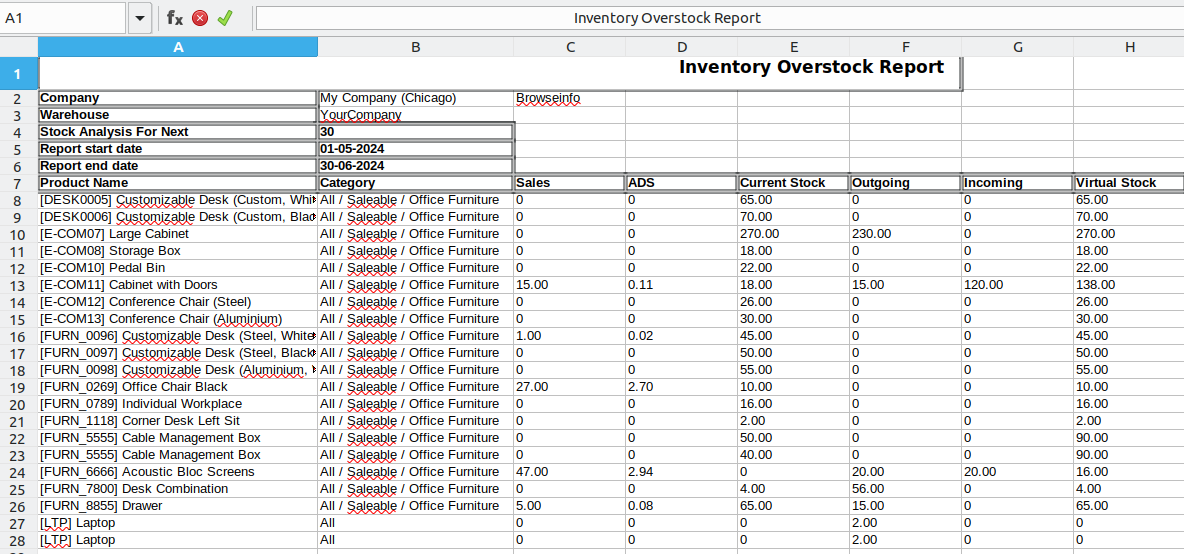The height and width of the screenshot is (554, 1184).
Task: Expand the Name Box dropdown arrow
Action: click(139, 18)
